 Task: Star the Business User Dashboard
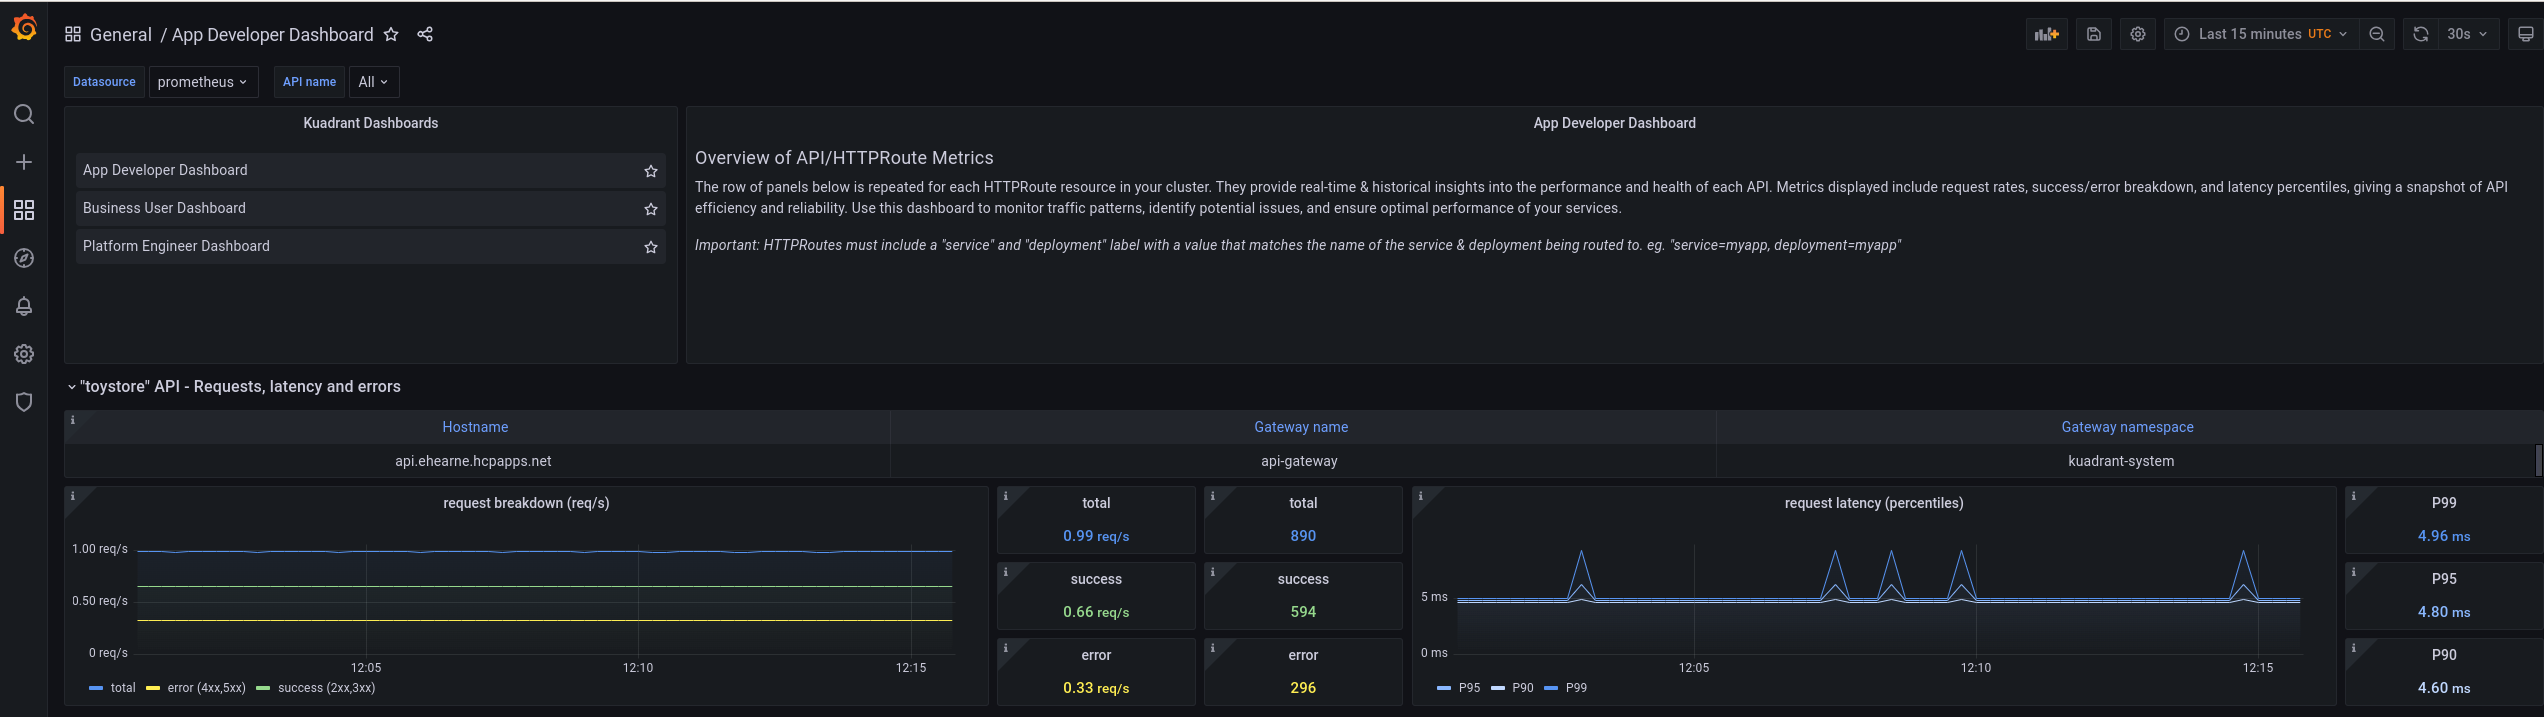[x=651, y=209]
